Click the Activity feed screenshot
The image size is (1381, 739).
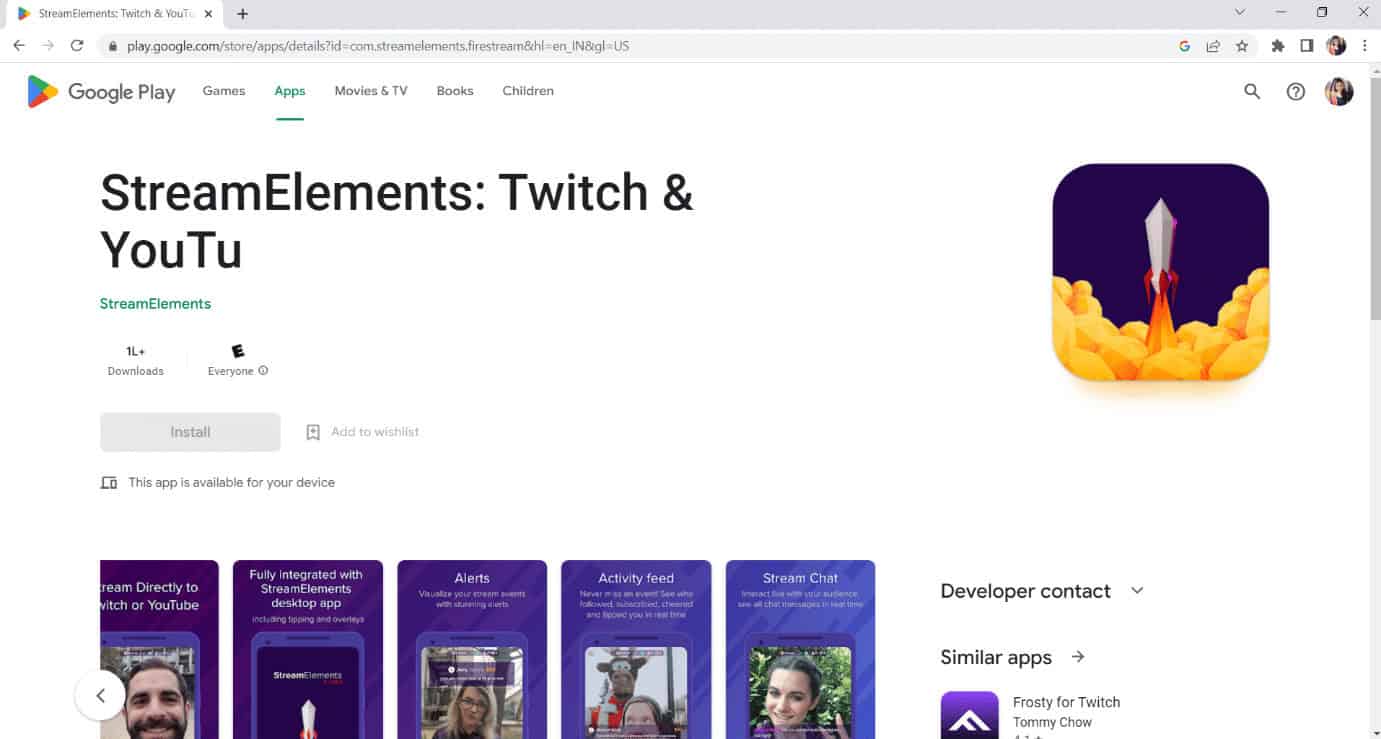[x=636, y=650]
